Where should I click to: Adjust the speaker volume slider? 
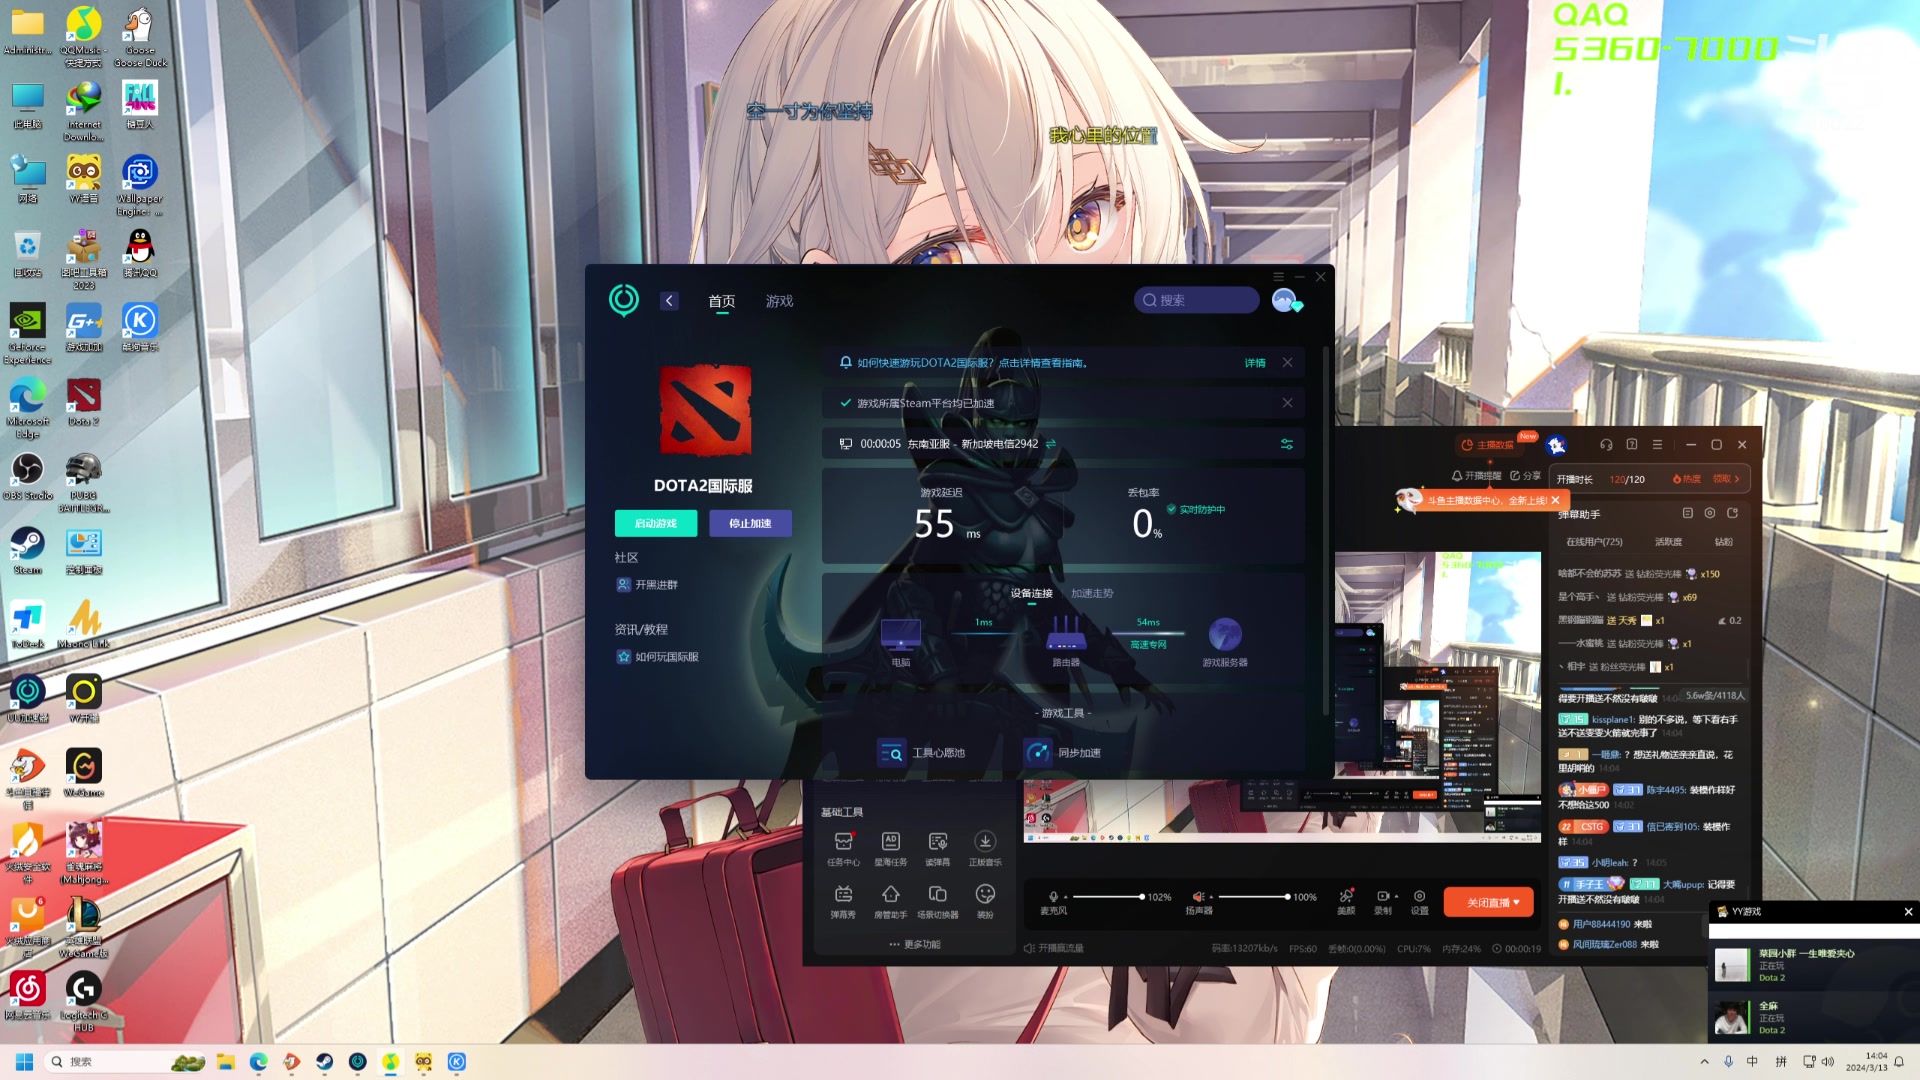coord(1254,897)
